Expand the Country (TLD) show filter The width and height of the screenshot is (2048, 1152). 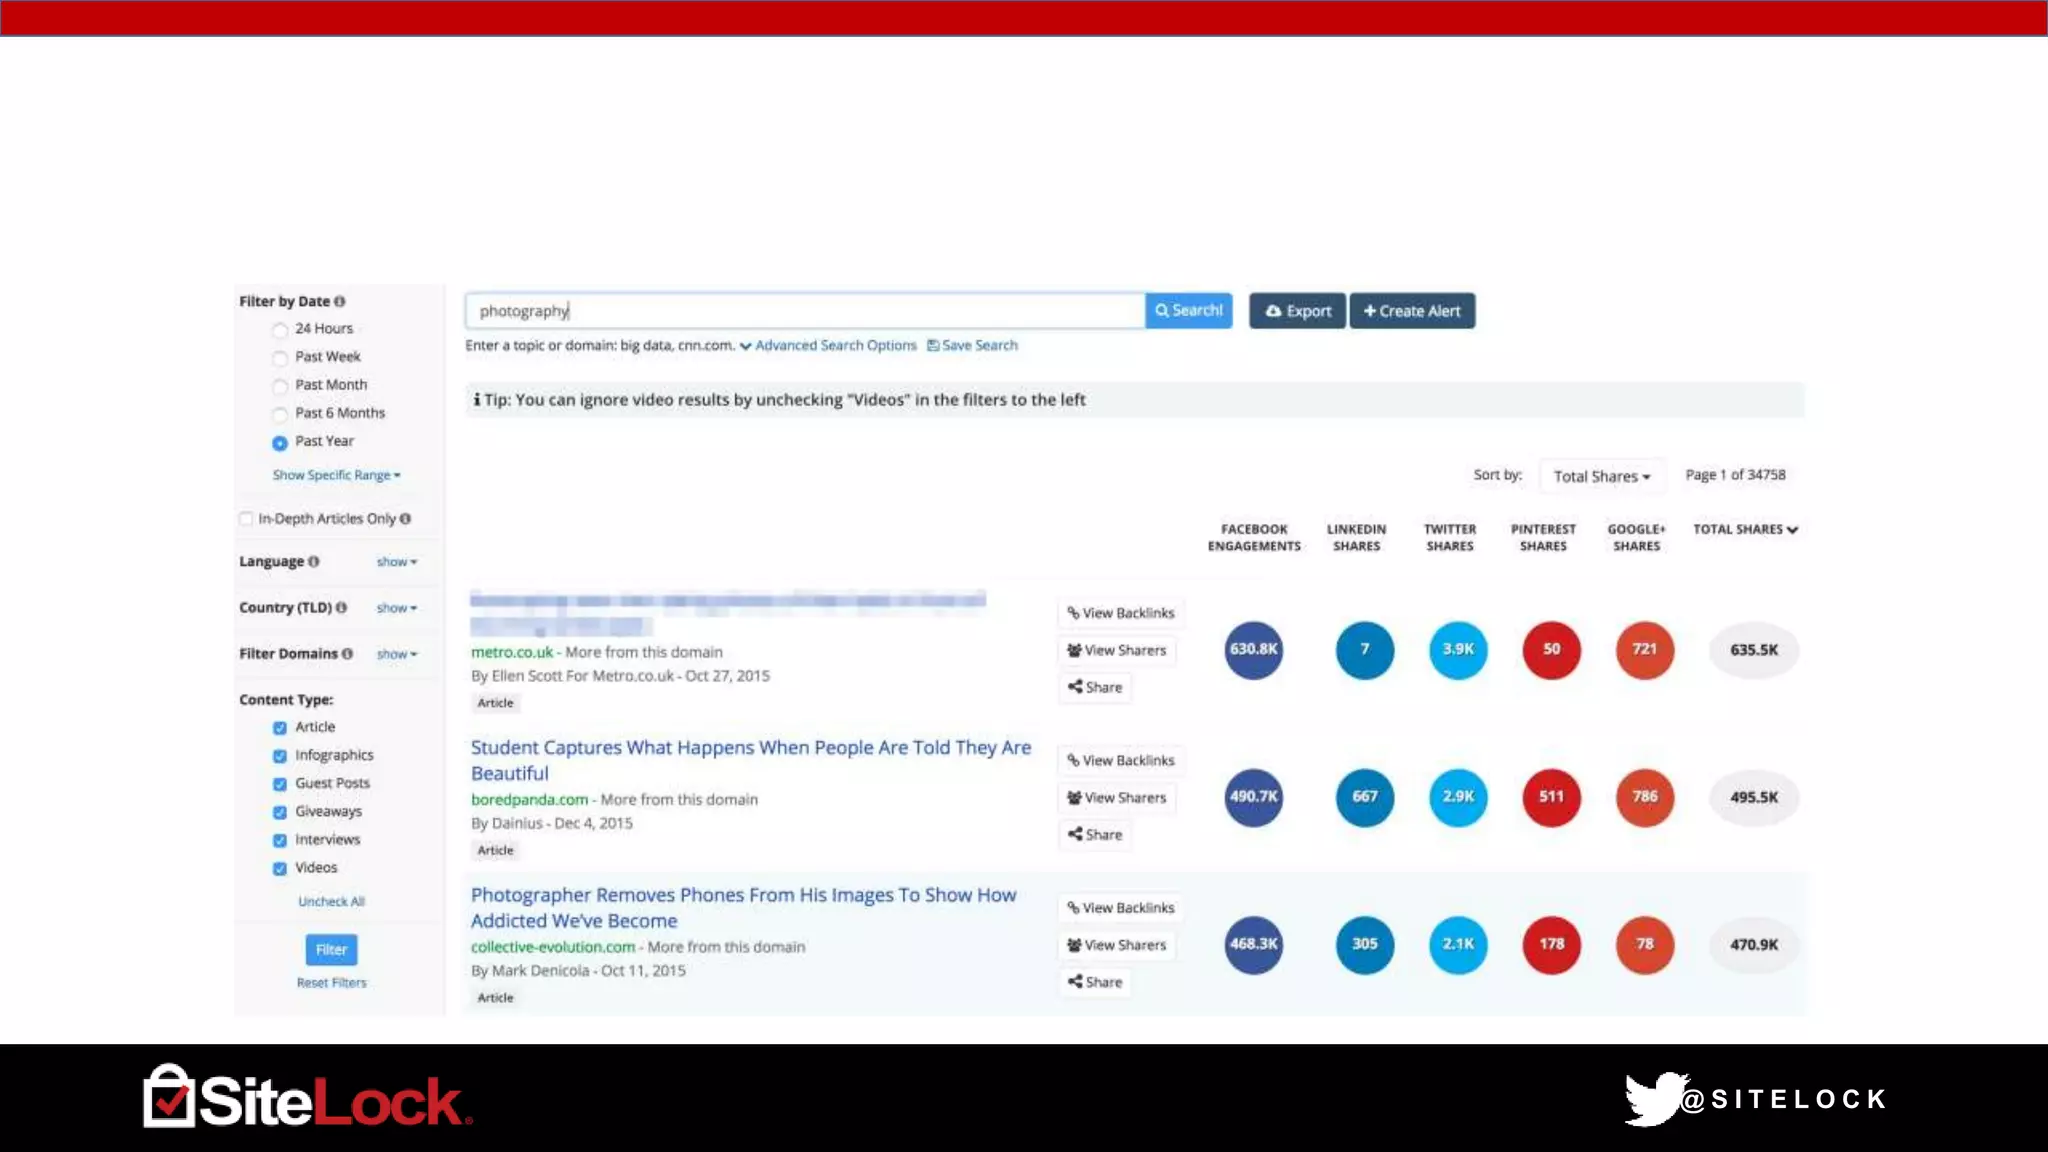(x=396, y=608)
